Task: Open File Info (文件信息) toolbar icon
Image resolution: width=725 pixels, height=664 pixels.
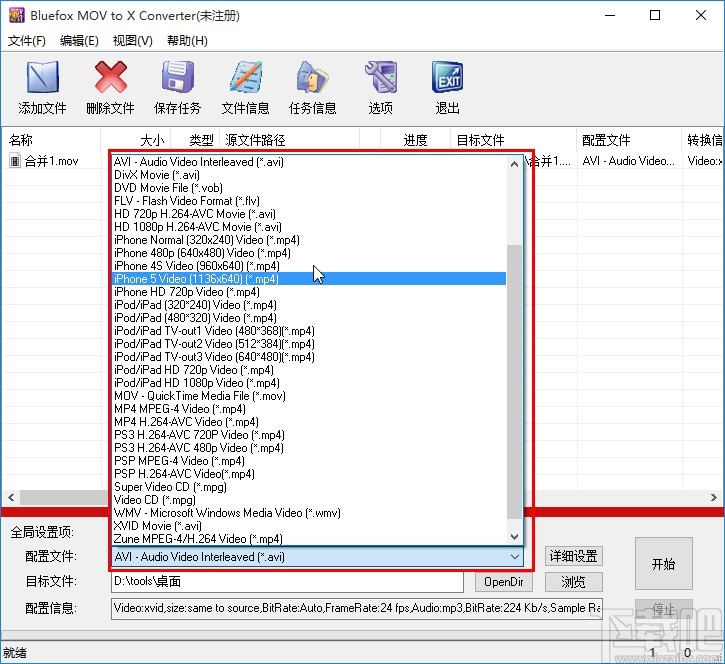Action: pos(246,77)
